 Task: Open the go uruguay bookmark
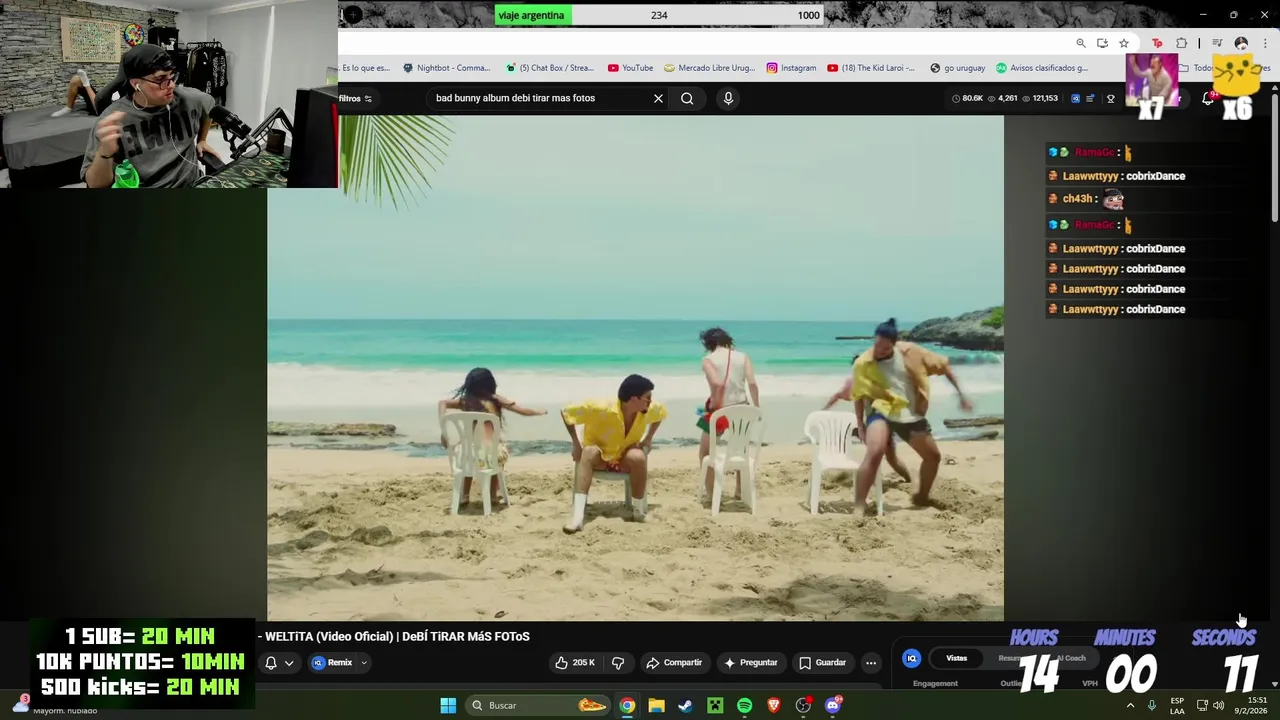(957, 68)
